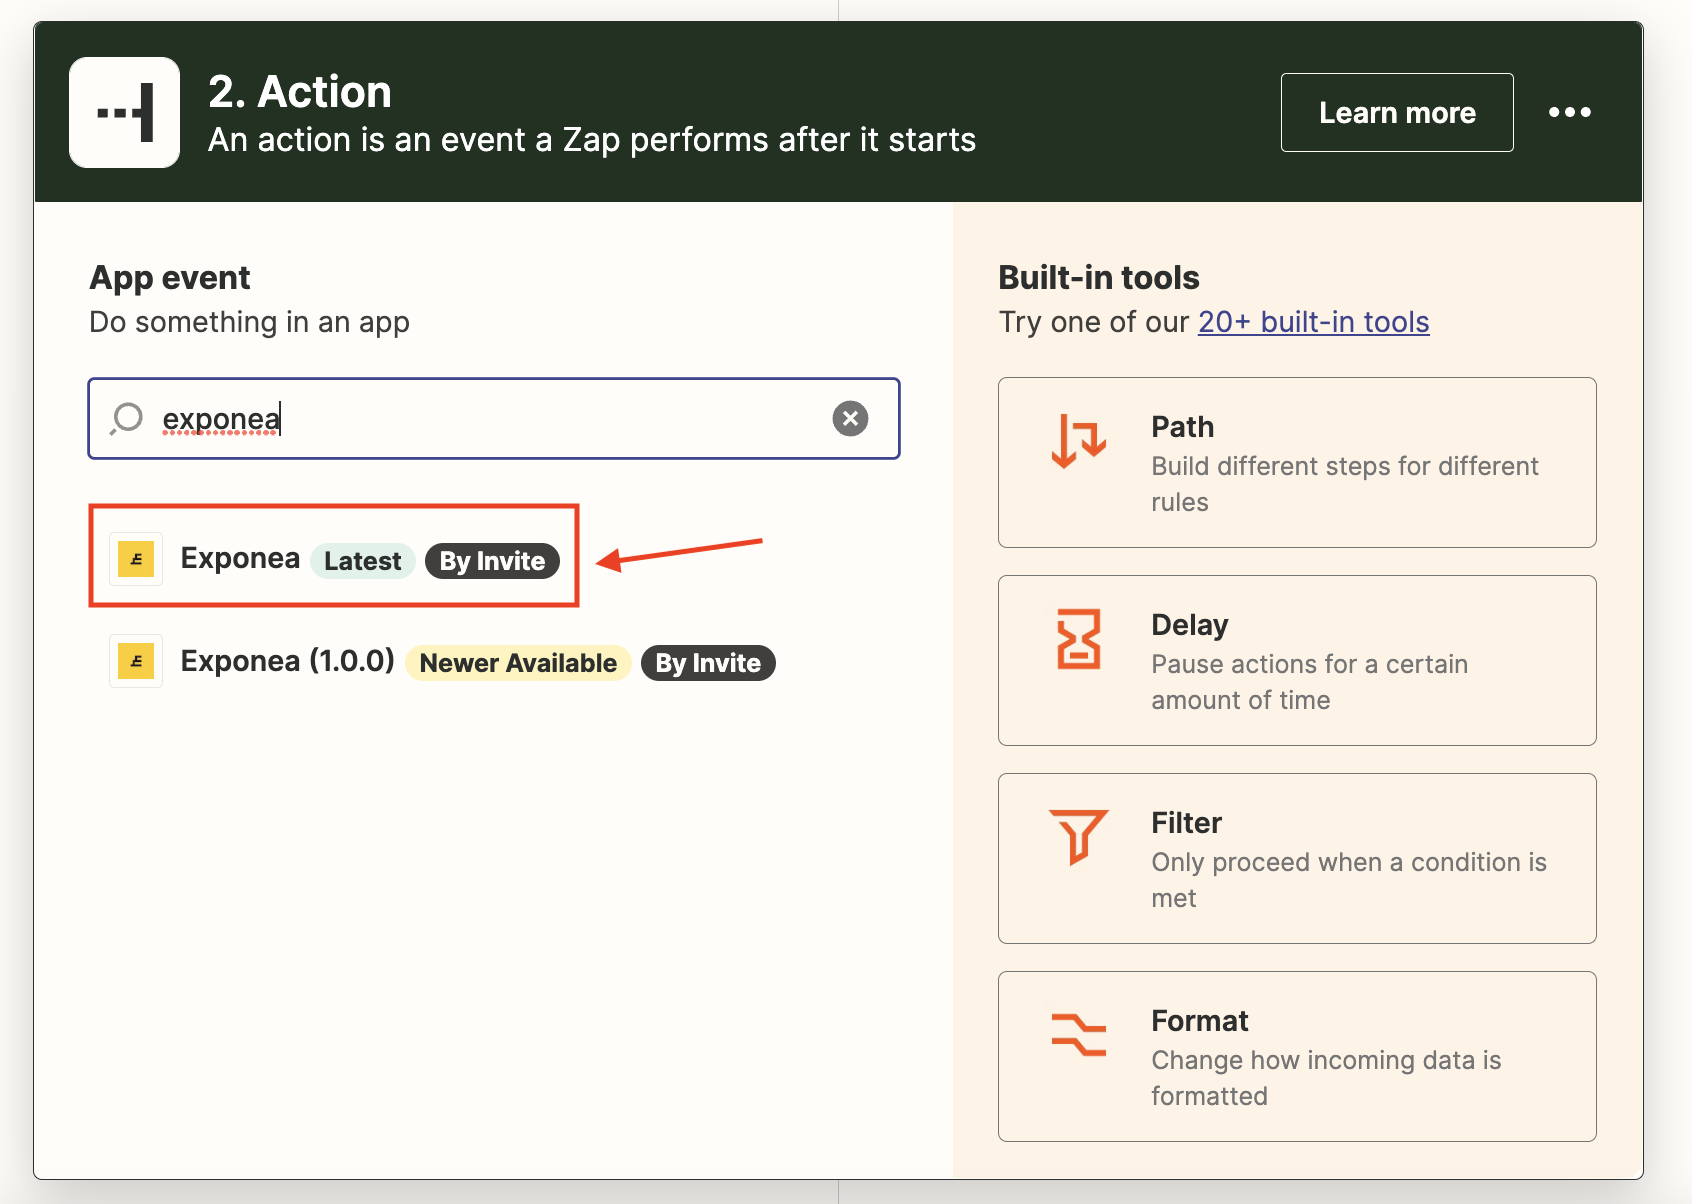Viewport: 1692px width, 1204px height.
Task: Select the Exponea Latest app result
Action: pos(334,556)
